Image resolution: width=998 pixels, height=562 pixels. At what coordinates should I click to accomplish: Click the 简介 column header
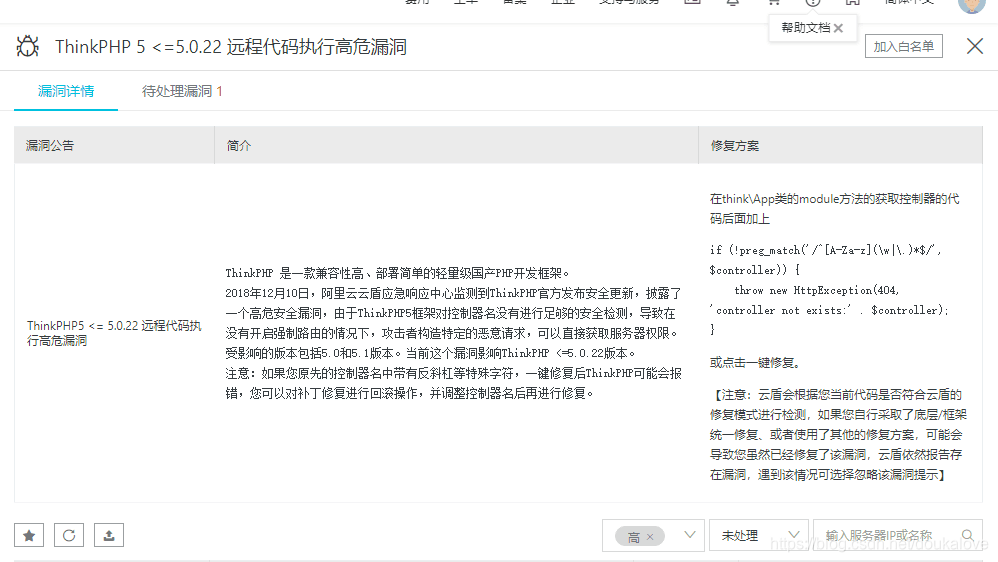pyautogui.click(x=456, y=146)
